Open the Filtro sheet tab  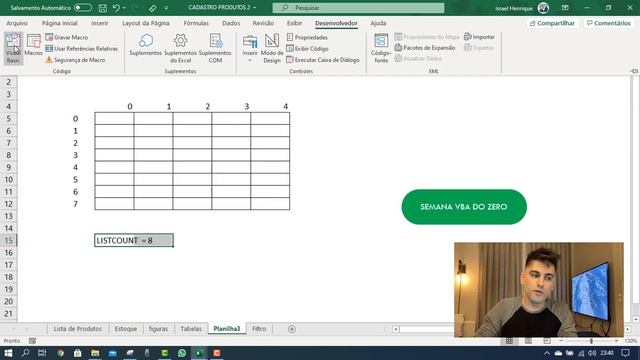click(x=259, y=329)
